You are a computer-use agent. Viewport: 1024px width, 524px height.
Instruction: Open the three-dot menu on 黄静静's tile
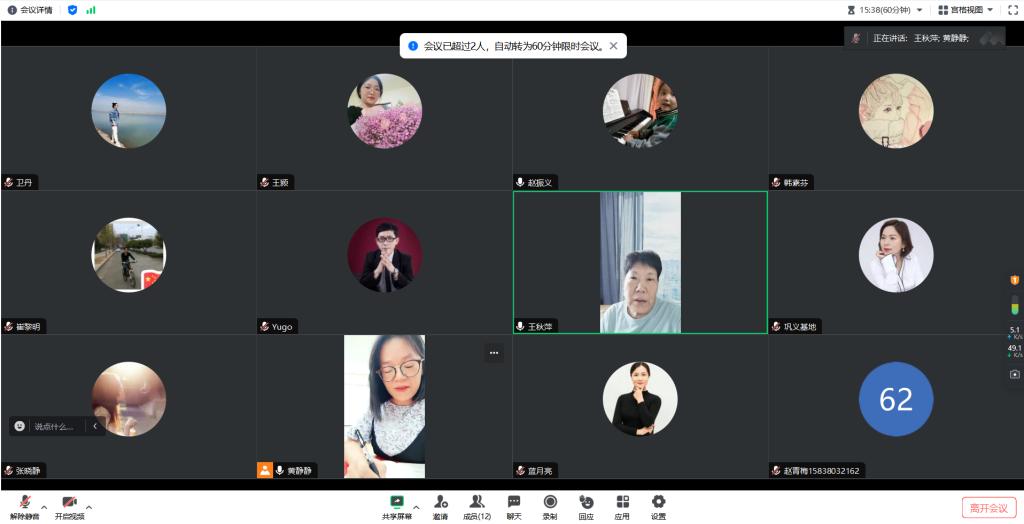coord(493,353)
